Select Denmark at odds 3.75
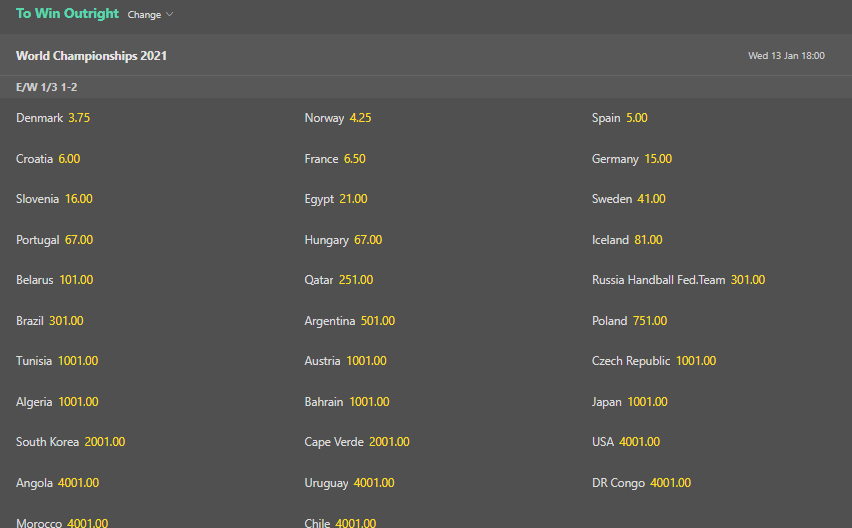The image size is (852, 528). tap(54, 118)
